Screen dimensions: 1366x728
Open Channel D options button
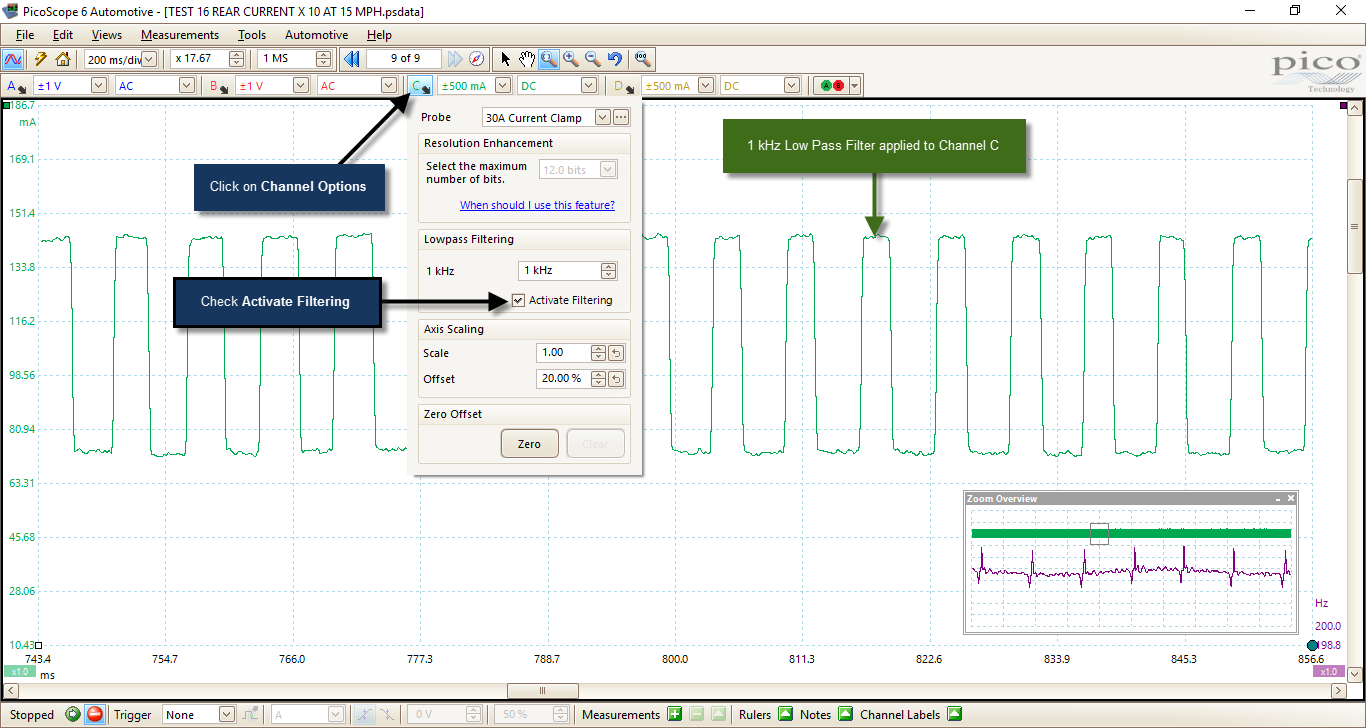click(x=624, y=86)
